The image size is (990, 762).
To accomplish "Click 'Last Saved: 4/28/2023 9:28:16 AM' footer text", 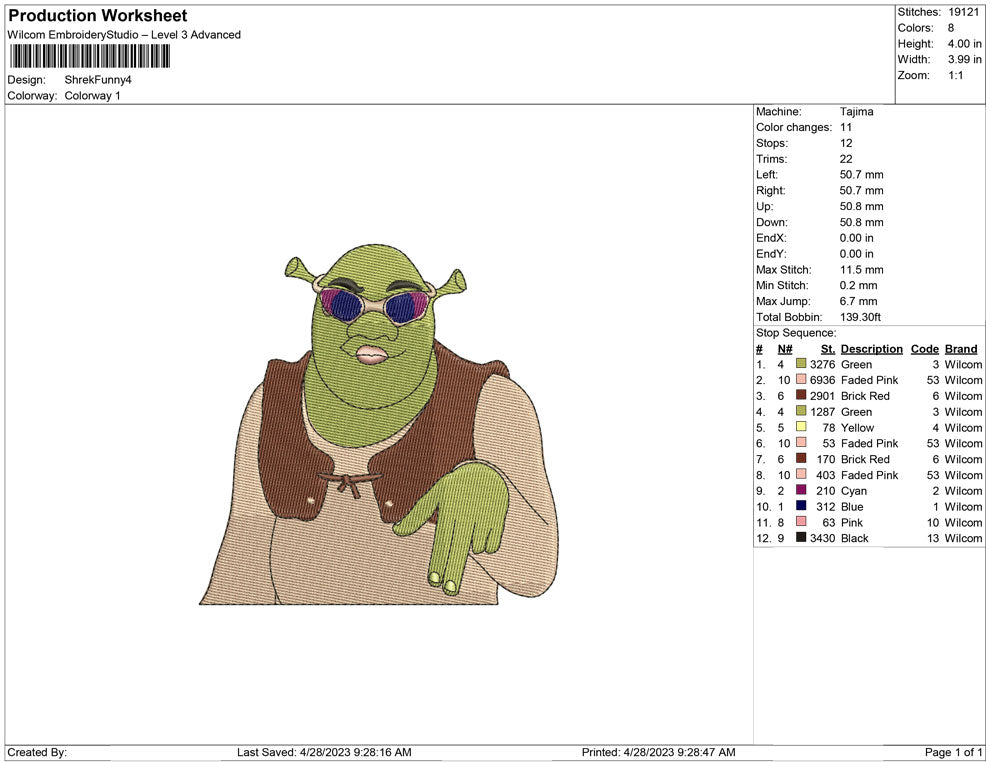I will click(x=325, y=752).
